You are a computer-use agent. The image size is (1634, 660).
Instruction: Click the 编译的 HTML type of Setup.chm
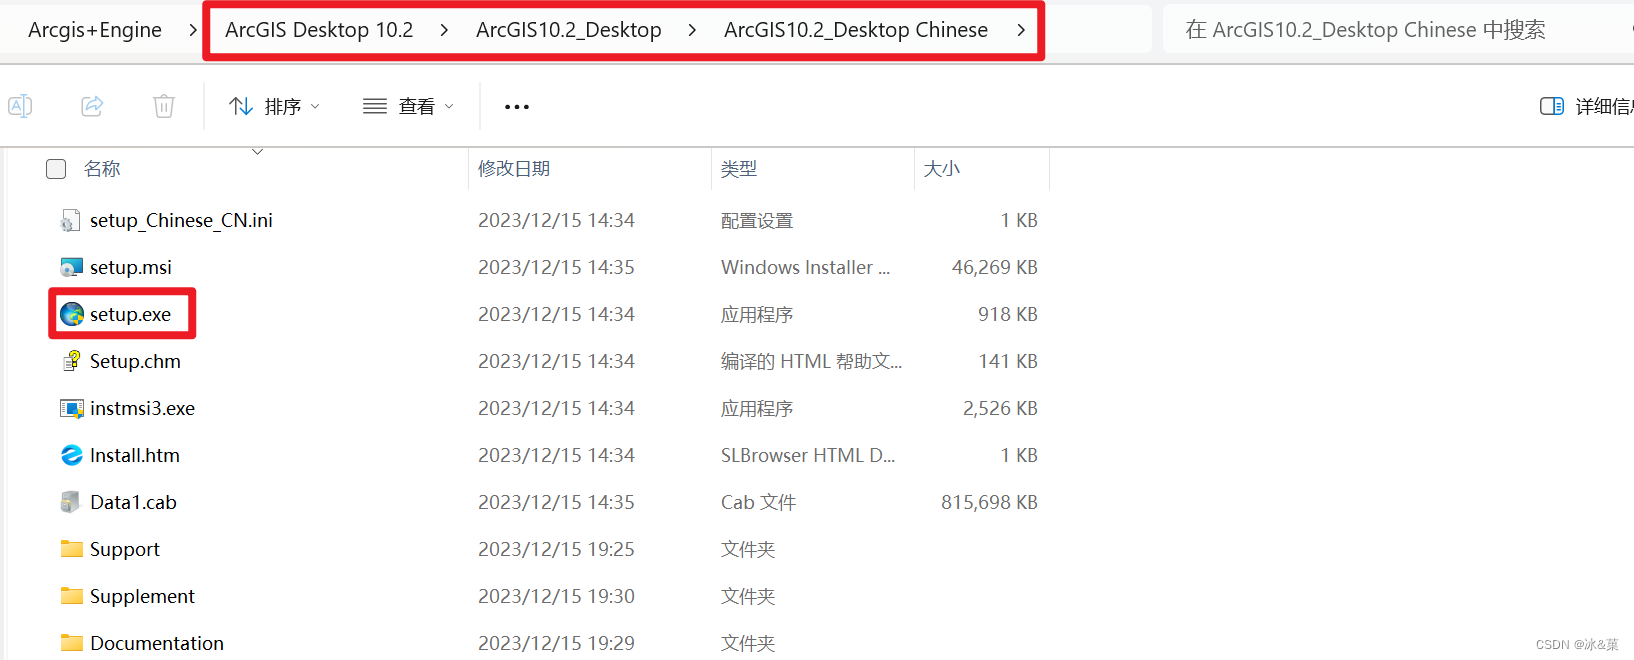coord(811,361)
